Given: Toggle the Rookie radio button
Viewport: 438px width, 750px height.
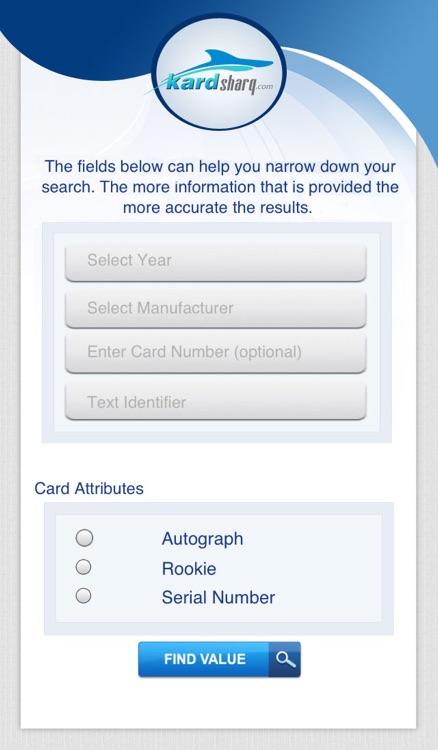Looking at the screenshot, I should [84, 567].
